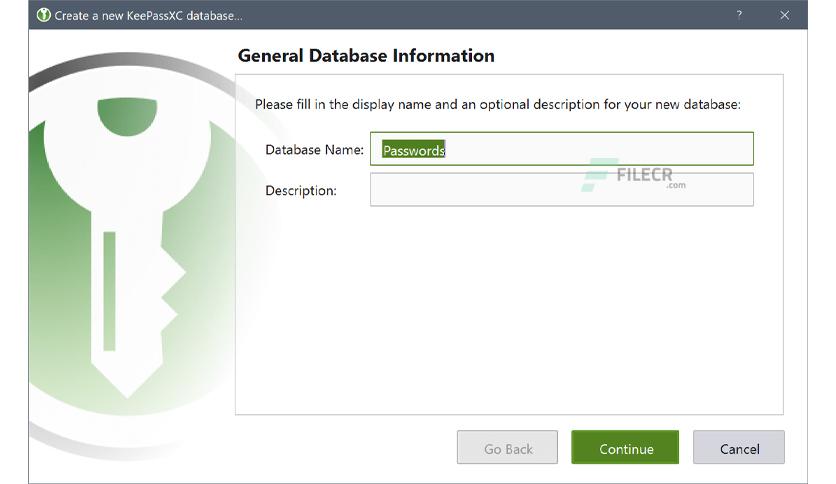Screen dimensions: 836x484
Task: Open help via the question mark button
Action: coord(739,15)
